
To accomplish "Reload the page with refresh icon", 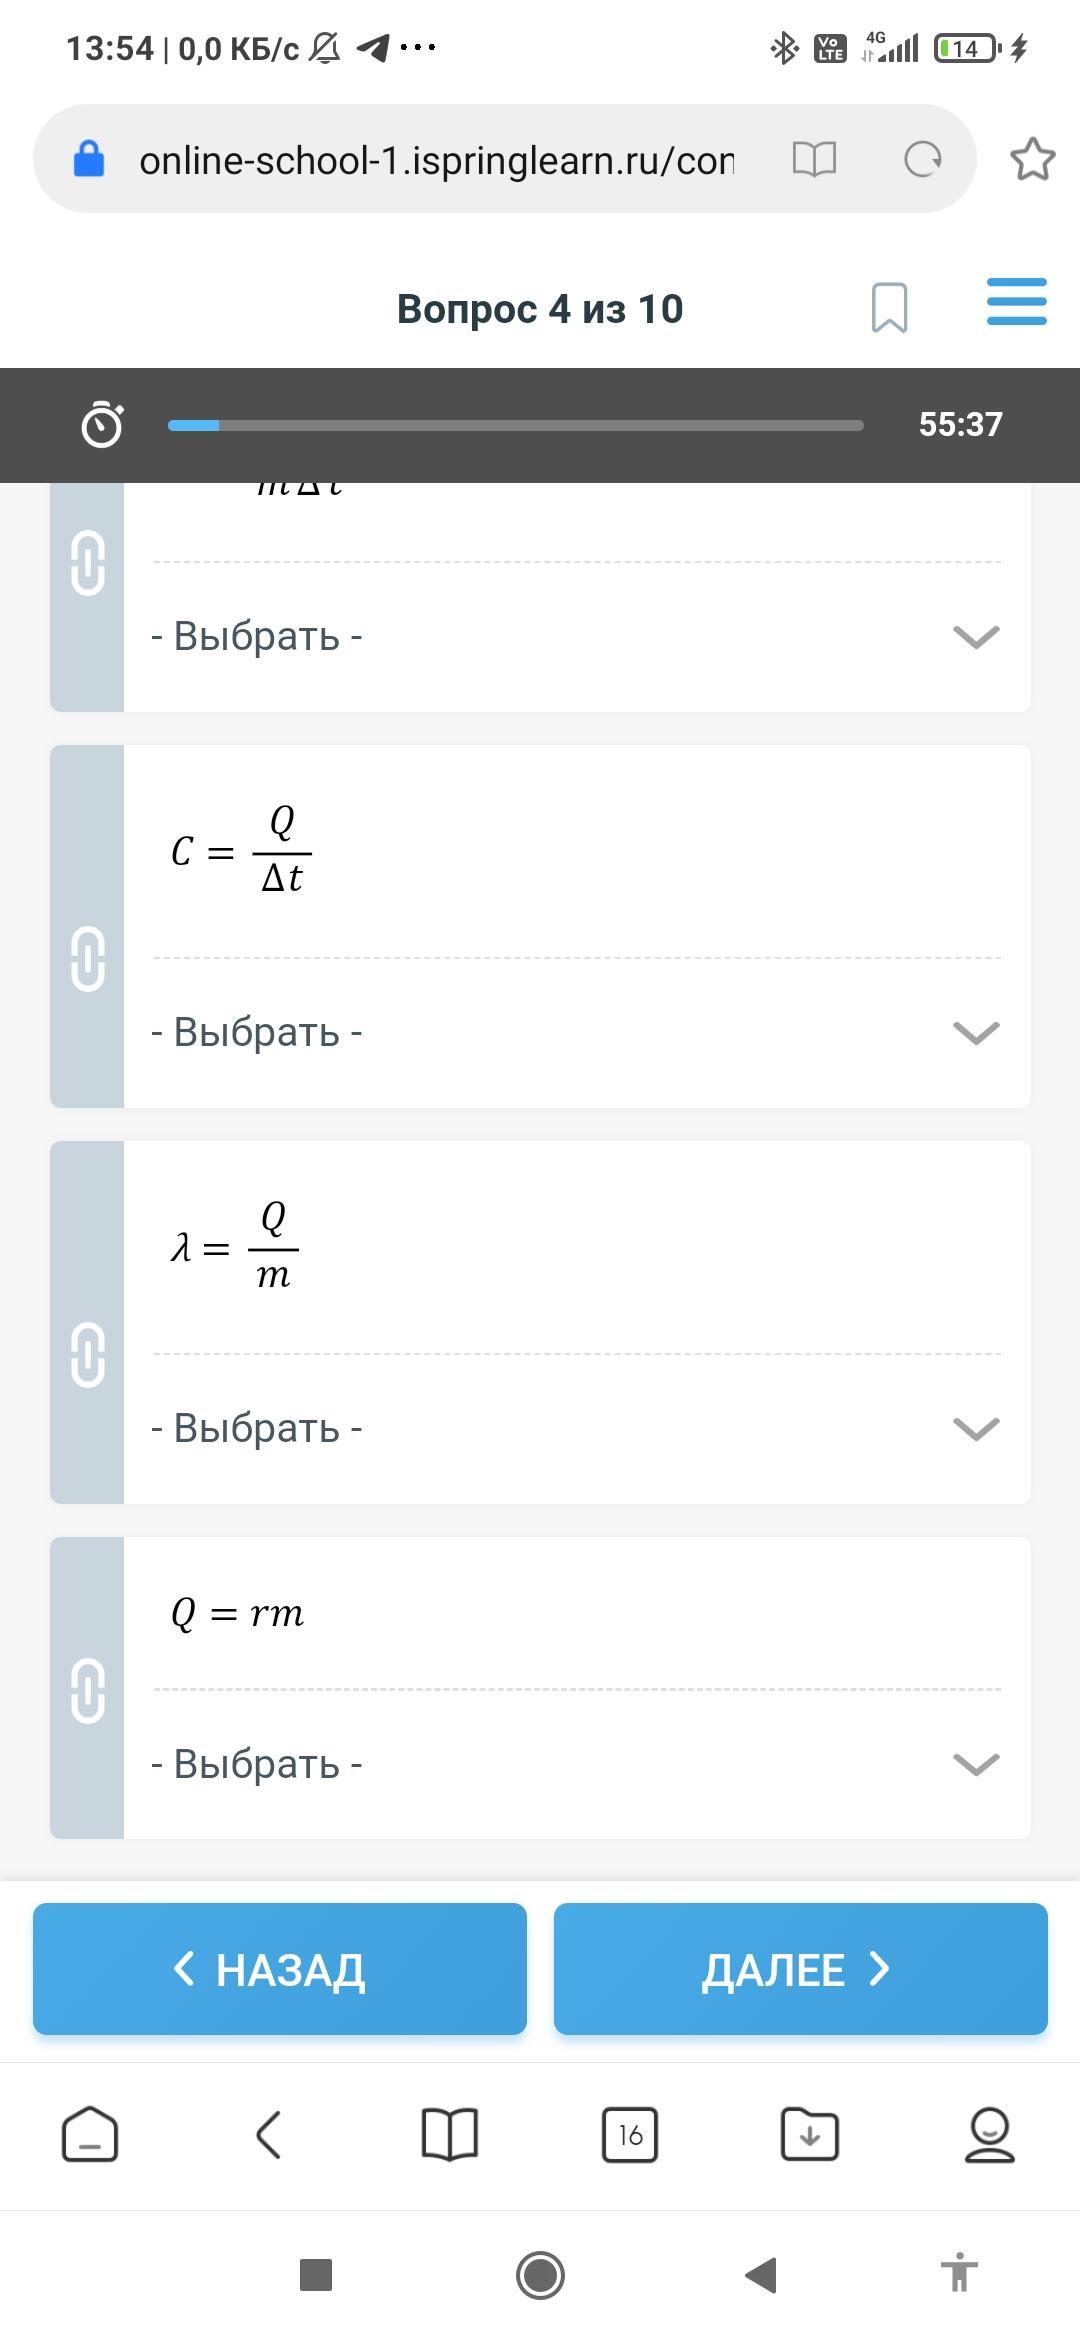I will click(x=922, y=159).
